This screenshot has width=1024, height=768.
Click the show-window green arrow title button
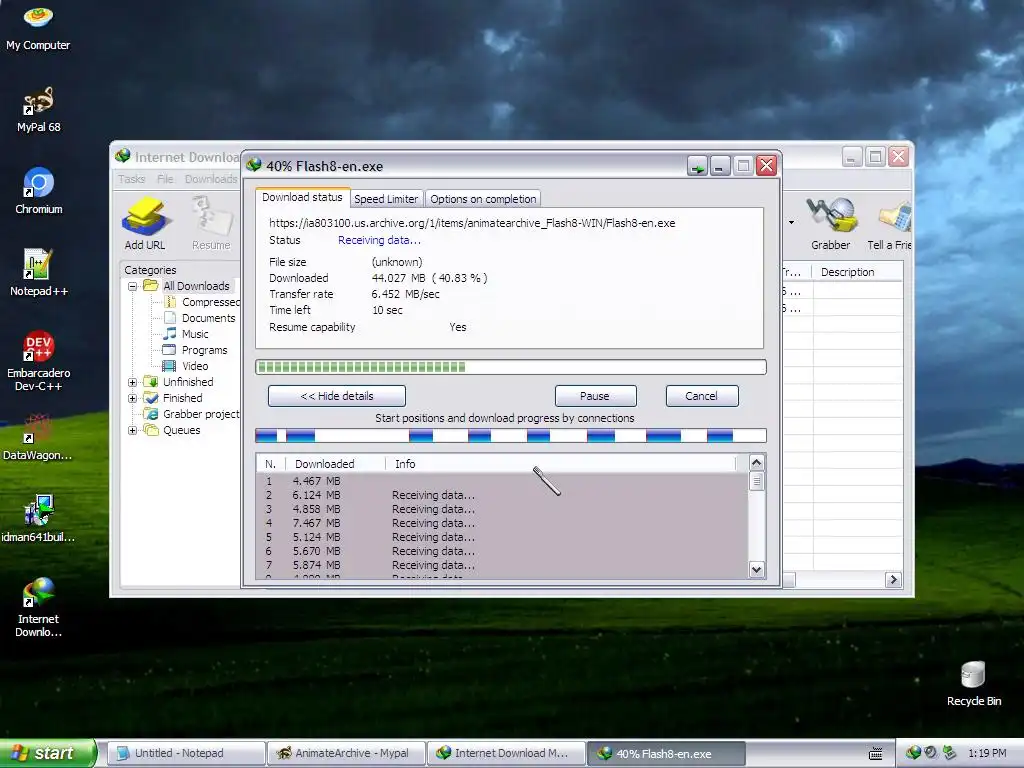[697, 166]
